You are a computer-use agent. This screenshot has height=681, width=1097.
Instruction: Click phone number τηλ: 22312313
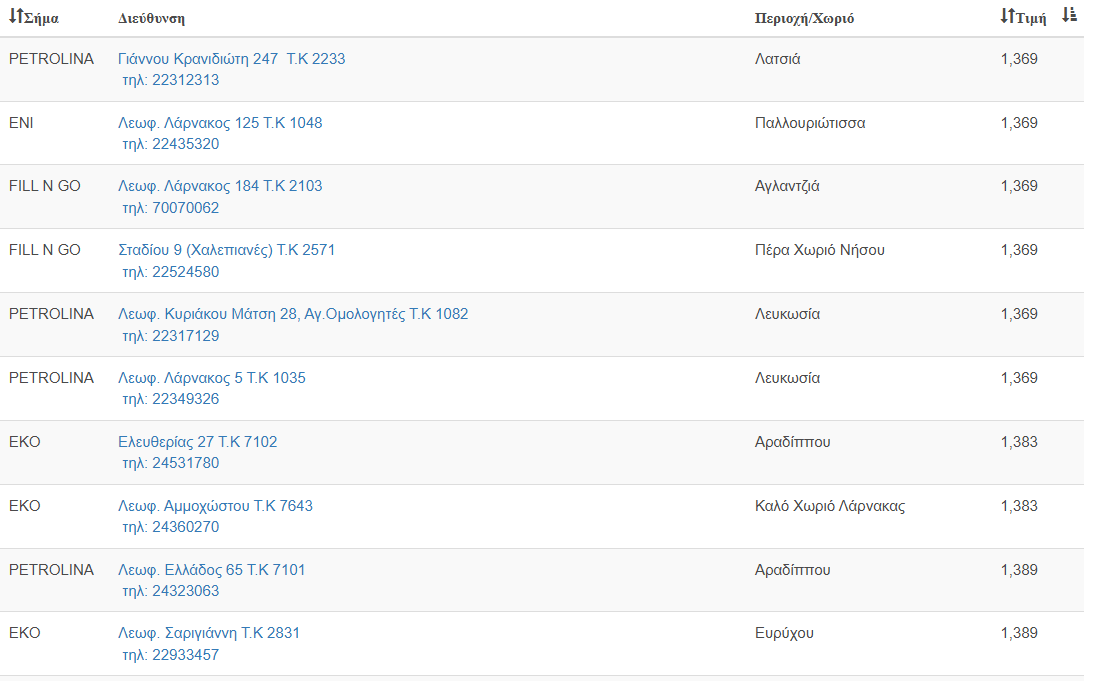(171, 80)
